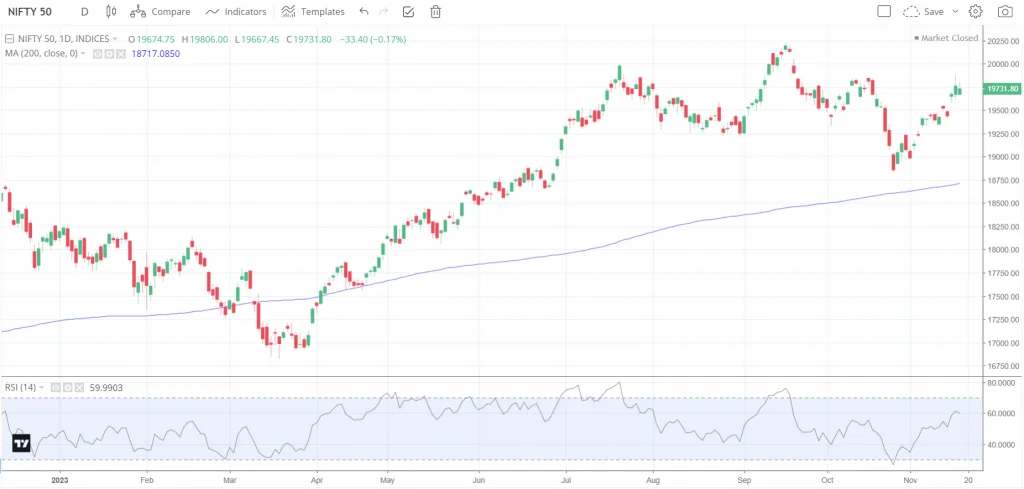
Task: Open settings for the RSI indicator
Action: tap(67, 388)
